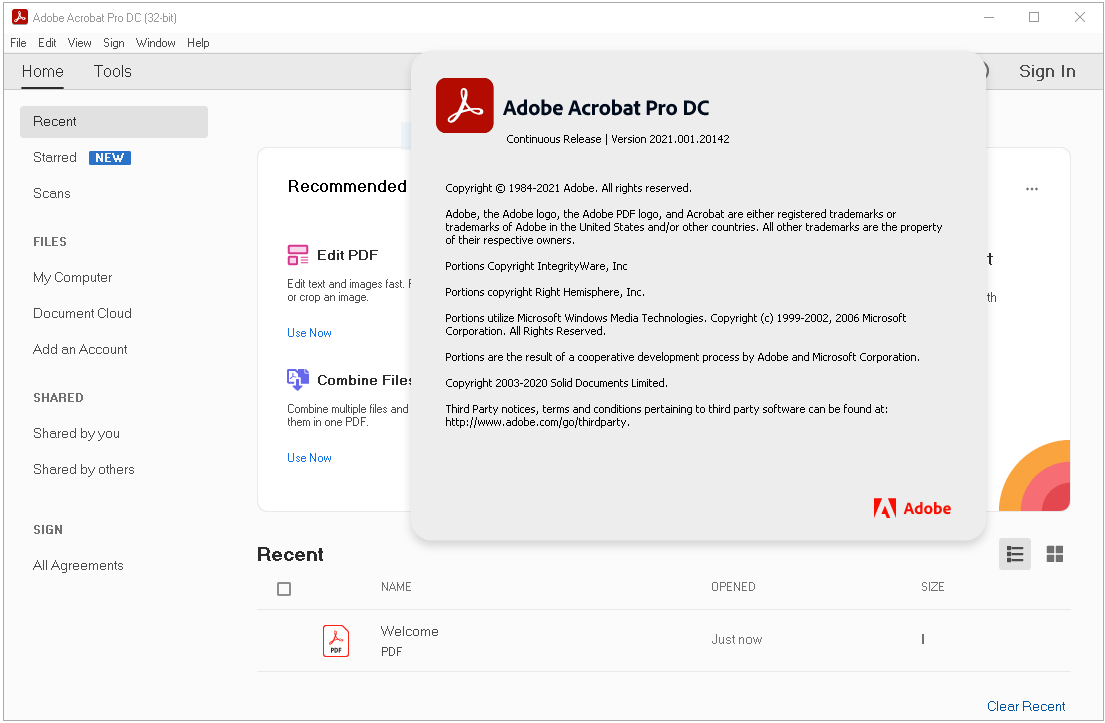Click Use Now under Edit PDF

pyautogui.click(x=309, y=333)
